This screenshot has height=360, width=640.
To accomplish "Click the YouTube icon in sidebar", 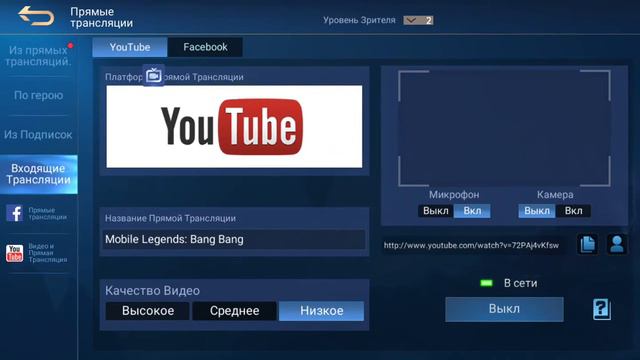I will click(14, 253).
